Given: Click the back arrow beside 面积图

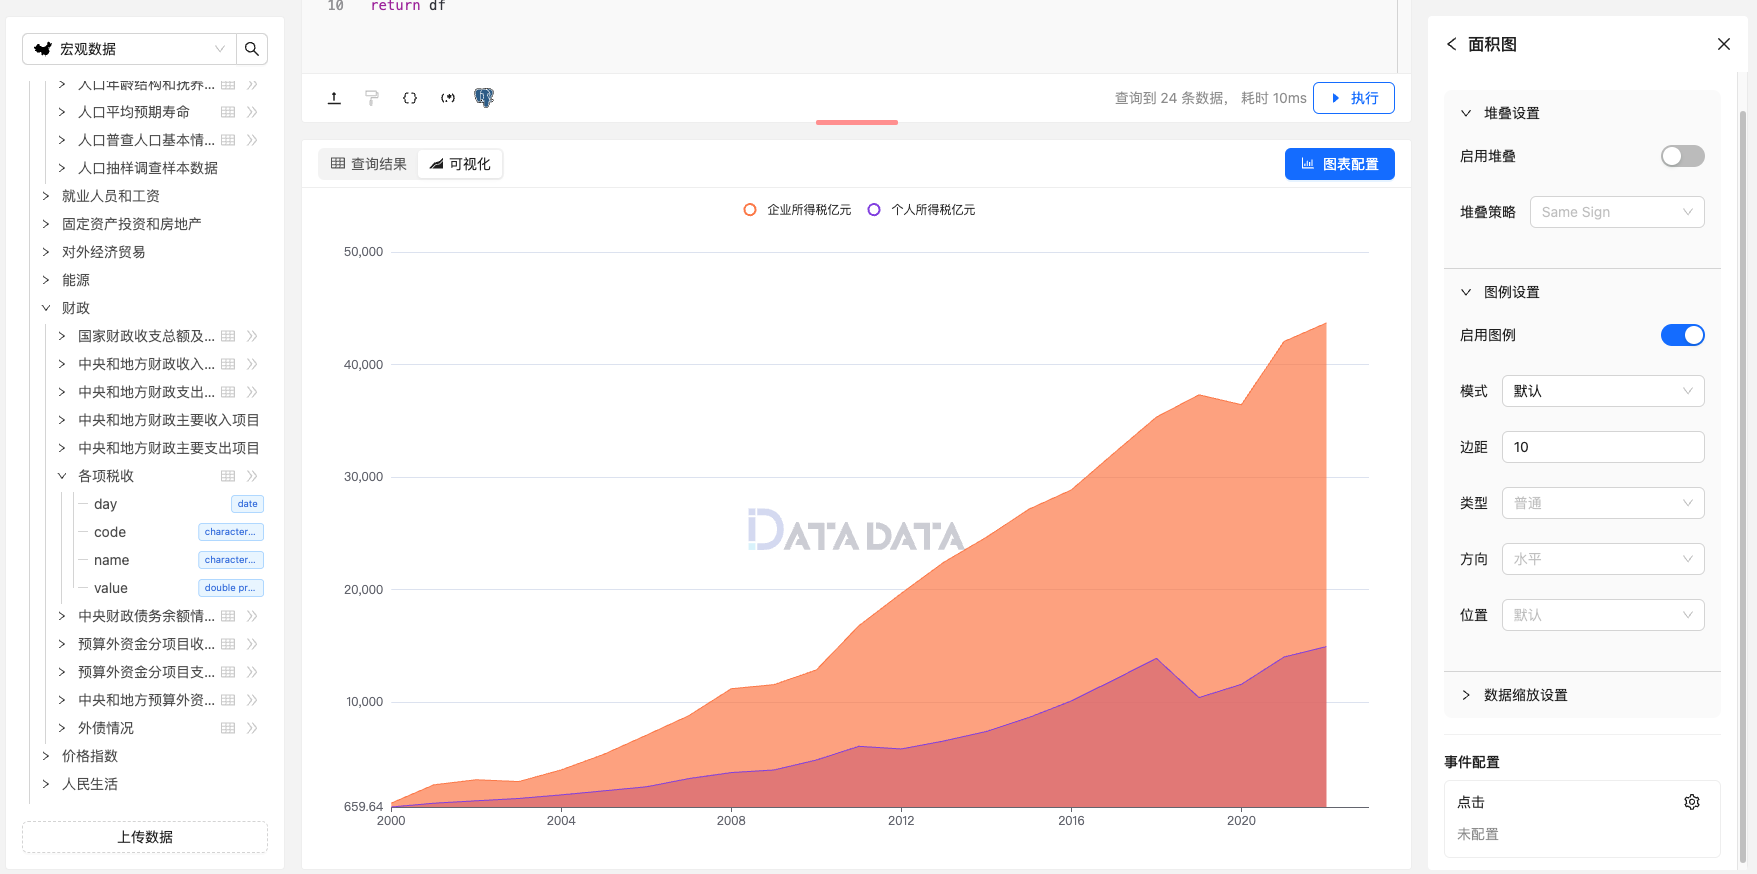Looking at the screenshot, I should pyautogui.click(x=1452, y=44).
